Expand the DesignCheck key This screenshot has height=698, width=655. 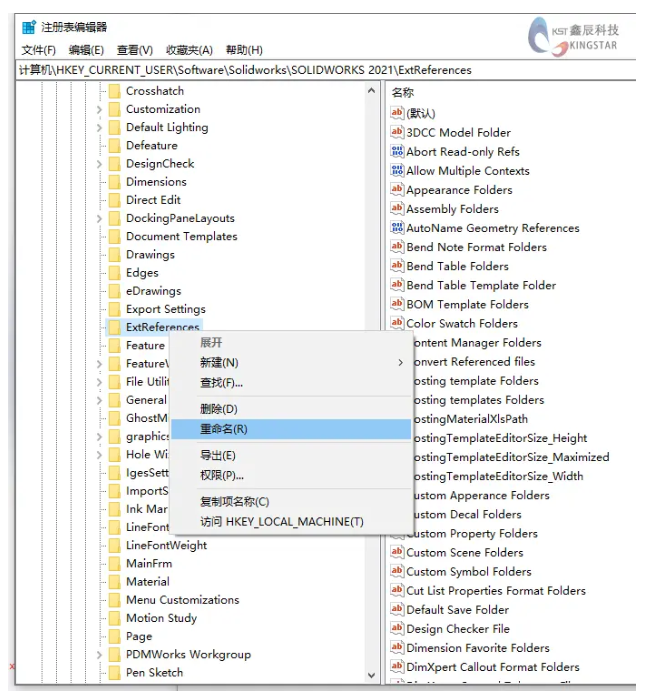click(99, 164)
